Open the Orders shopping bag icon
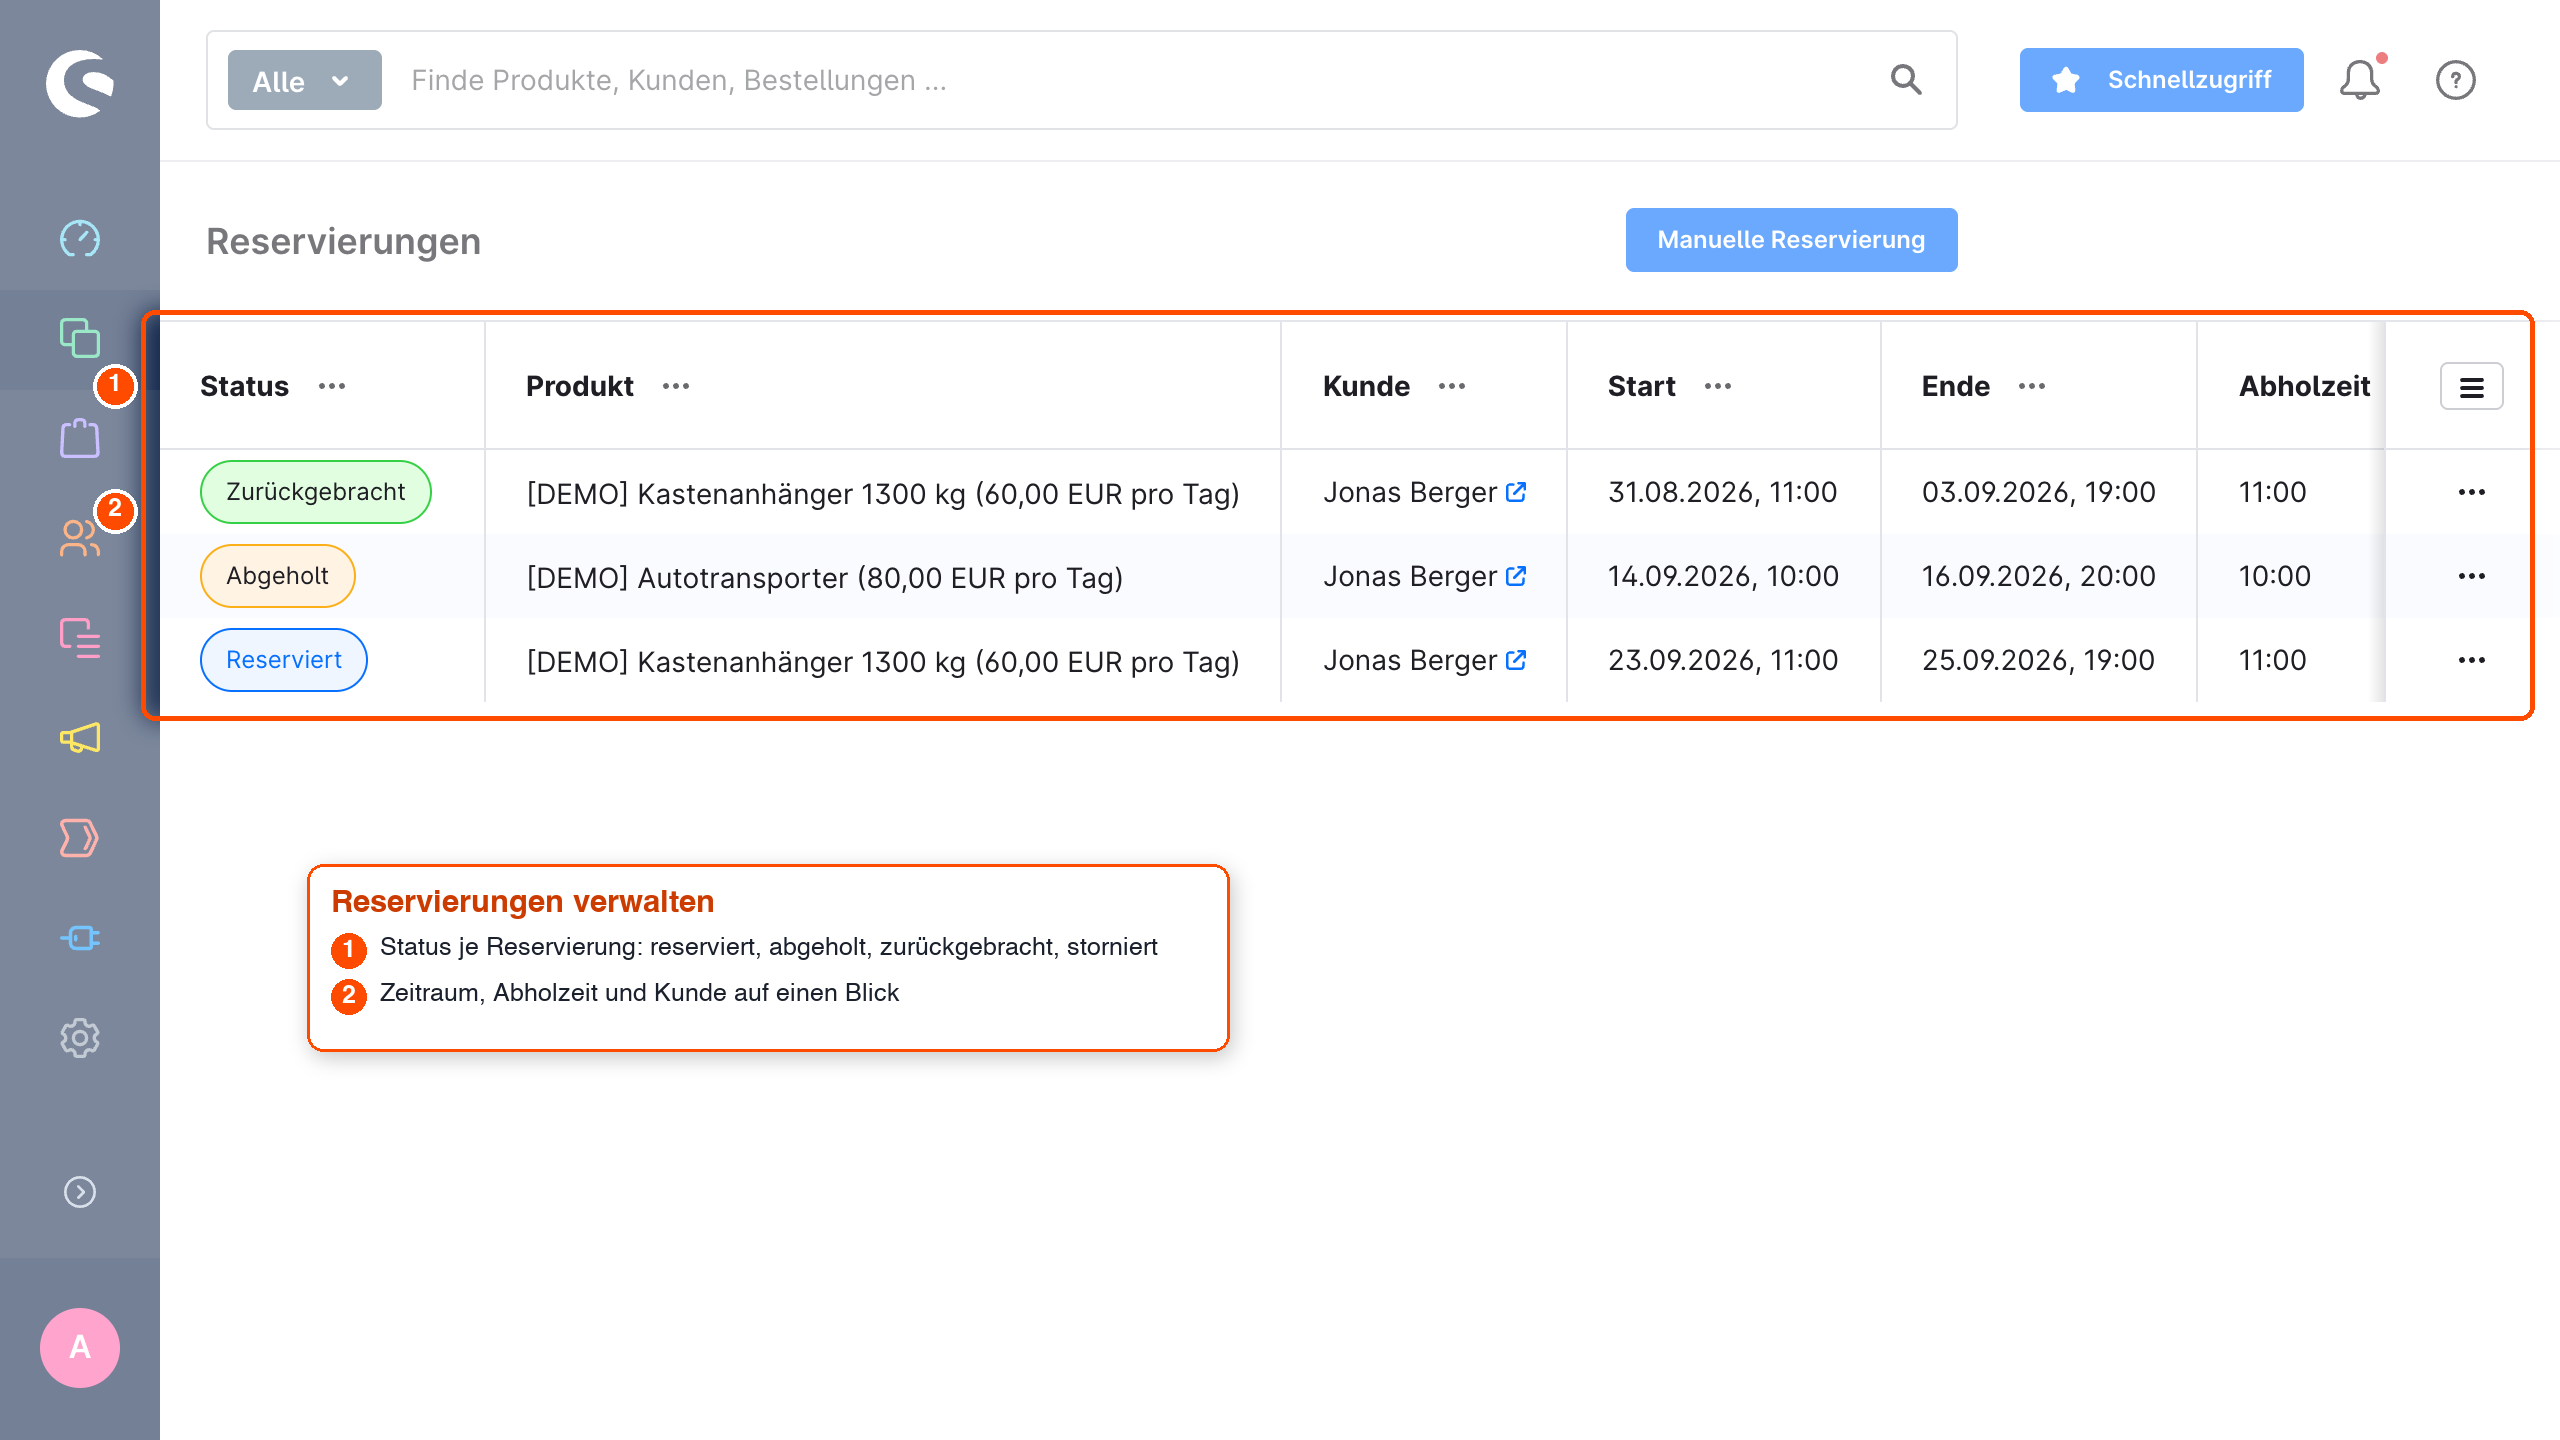The height and width of the screenshot is (1440, 2560). point(80,438)
